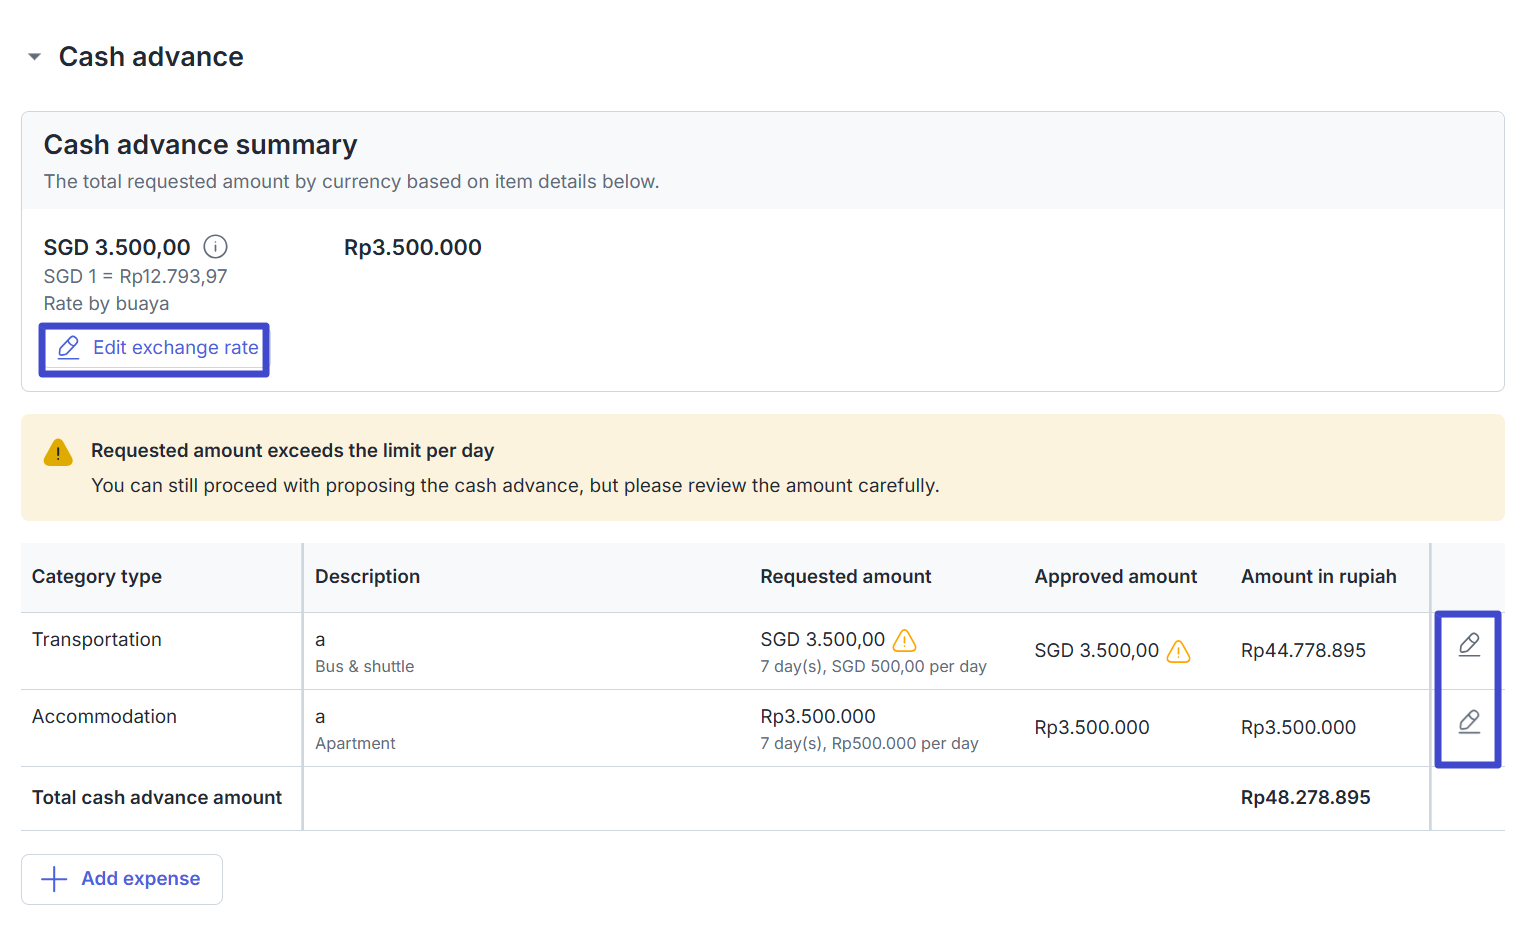Select the Accommodation category cell
Viewport: 1524px width, 941px height.
[x=104, y=717]
